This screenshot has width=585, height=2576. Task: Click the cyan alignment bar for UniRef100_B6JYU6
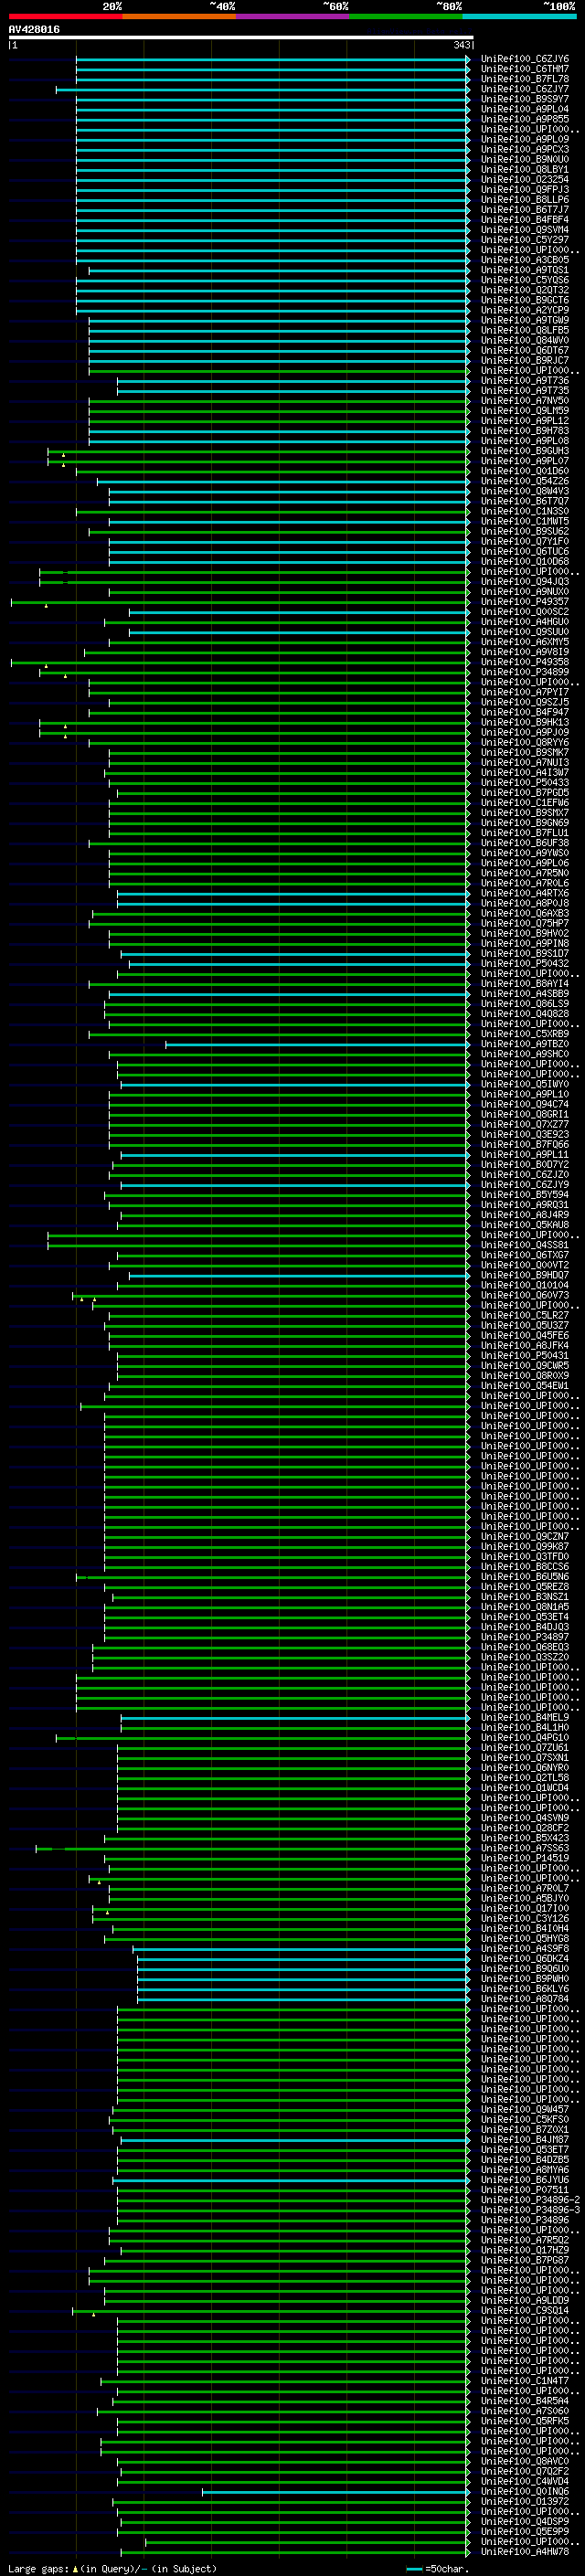[x=291, y=2180]
